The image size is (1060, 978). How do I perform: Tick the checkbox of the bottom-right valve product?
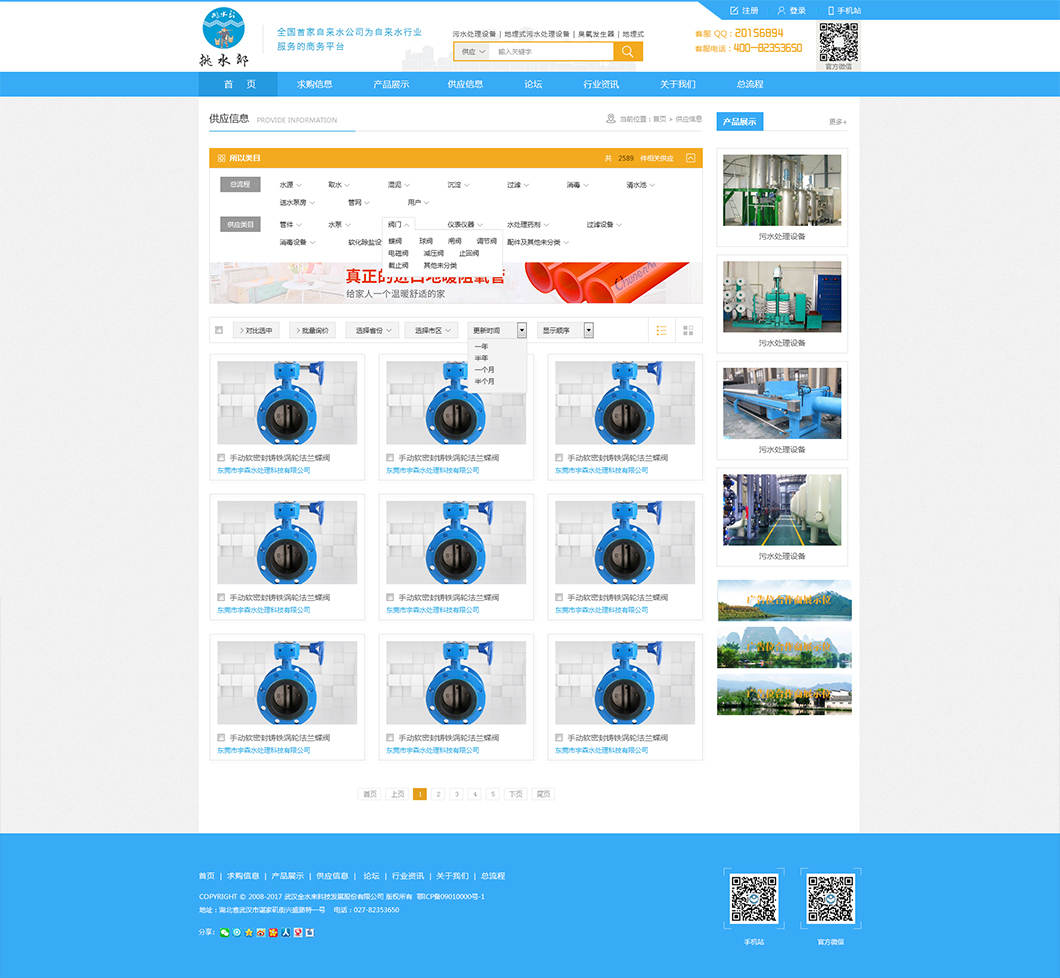pos(559,737)
